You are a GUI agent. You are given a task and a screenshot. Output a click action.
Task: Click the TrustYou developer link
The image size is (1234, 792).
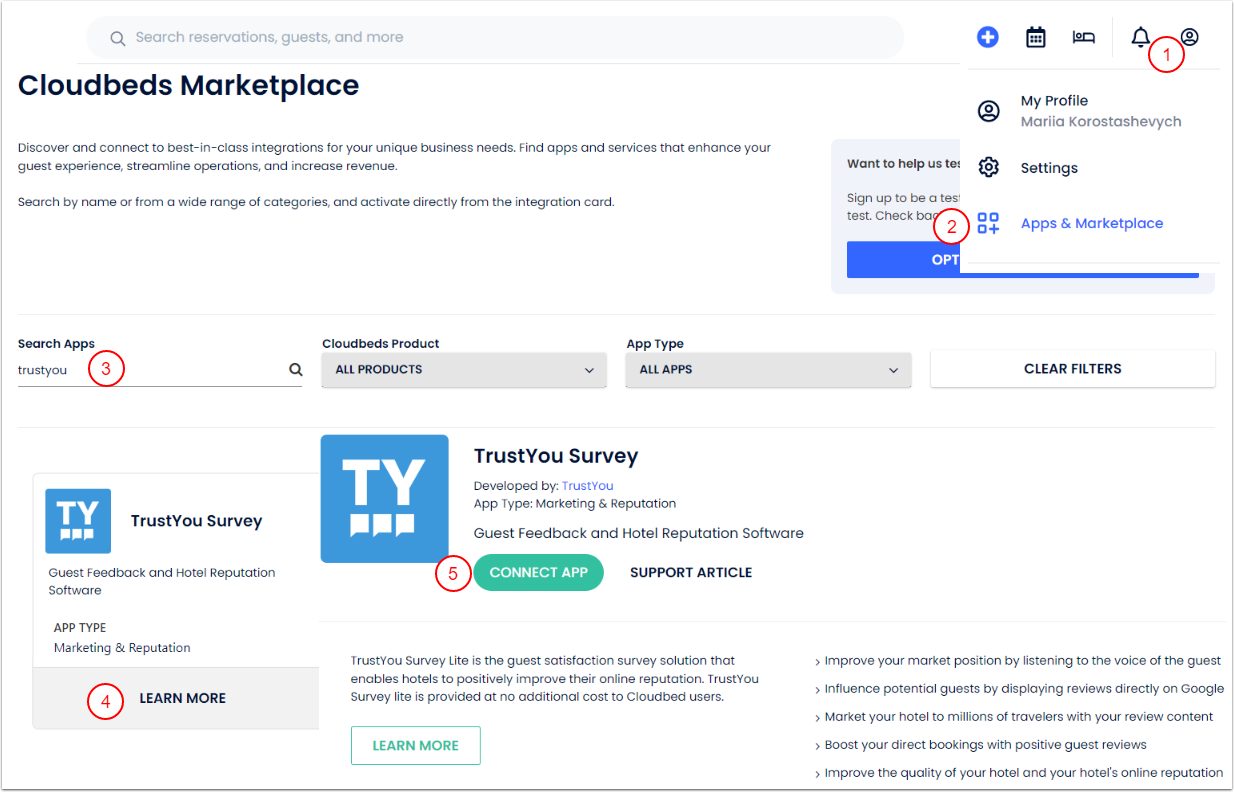click(x=587, y=486)
